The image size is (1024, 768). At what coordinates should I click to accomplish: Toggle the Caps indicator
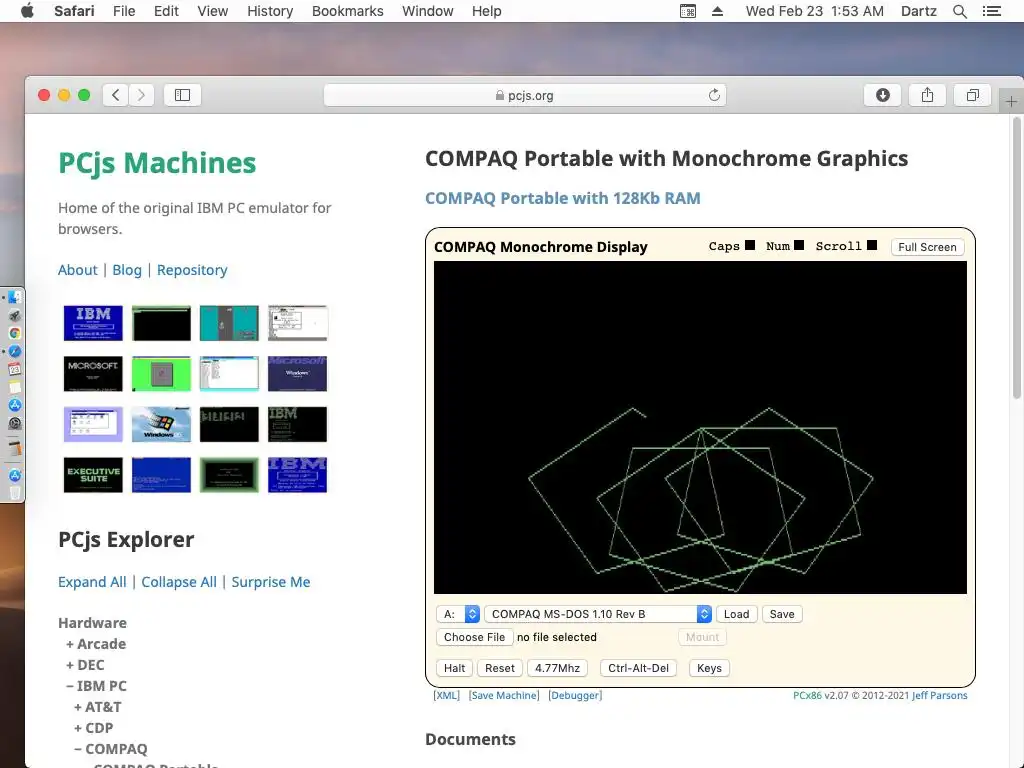pyautogui.click(x=750, y=246)
